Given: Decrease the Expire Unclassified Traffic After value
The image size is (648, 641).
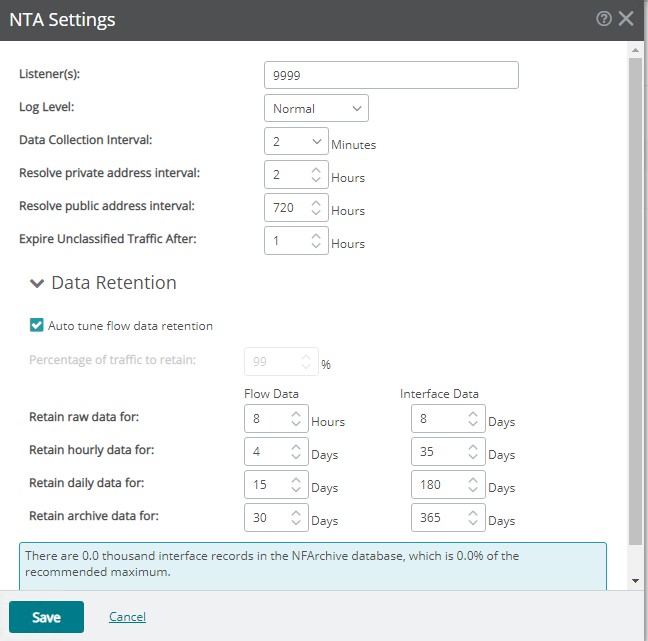Looking at the screenshot, I should point(316,245).
